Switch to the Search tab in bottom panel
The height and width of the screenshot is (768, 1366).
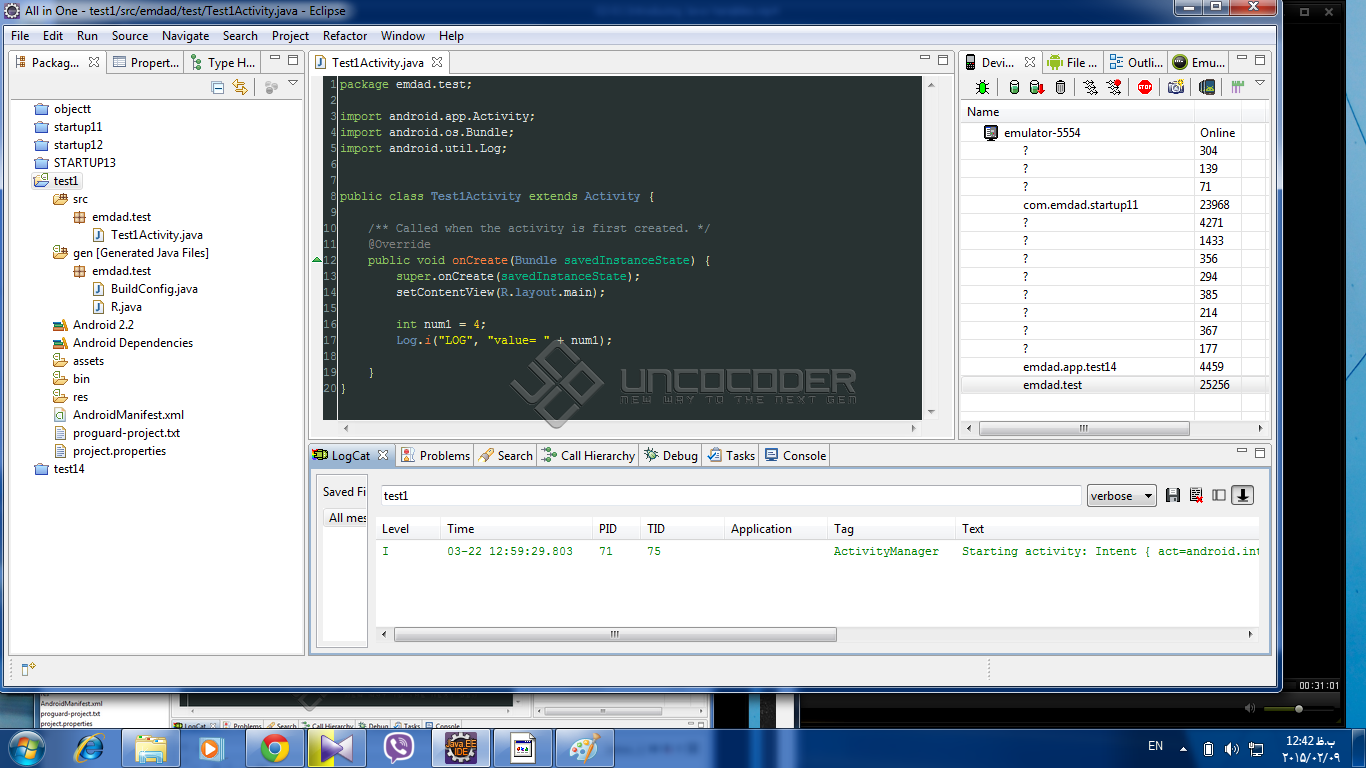tap(506, 456)
